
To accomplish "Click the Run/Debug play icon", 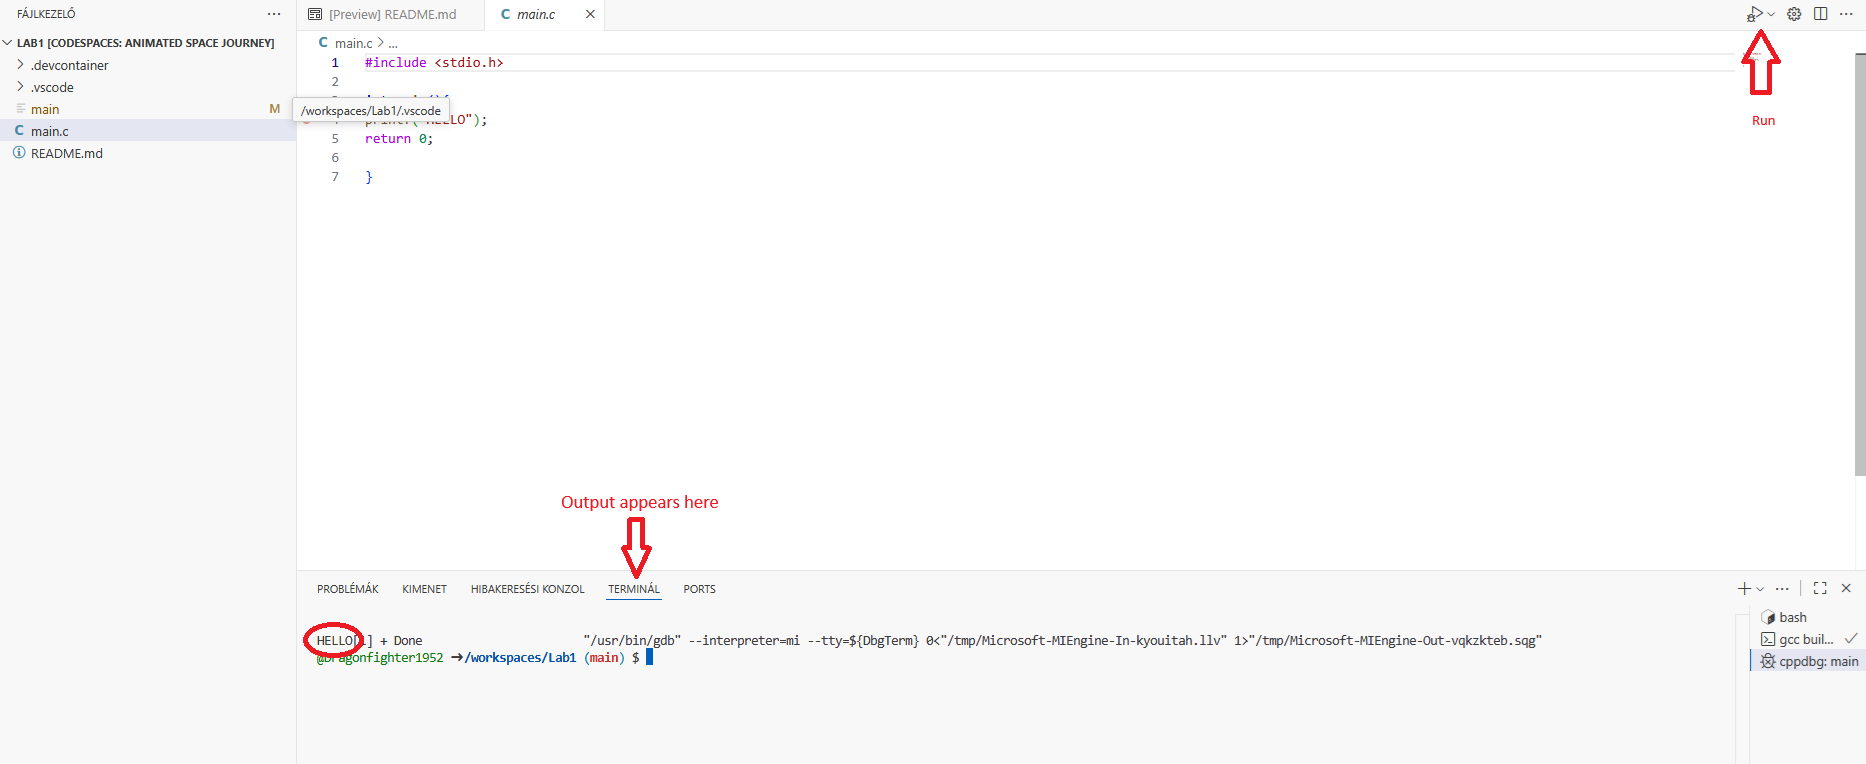I will (x=1754, y=14).
